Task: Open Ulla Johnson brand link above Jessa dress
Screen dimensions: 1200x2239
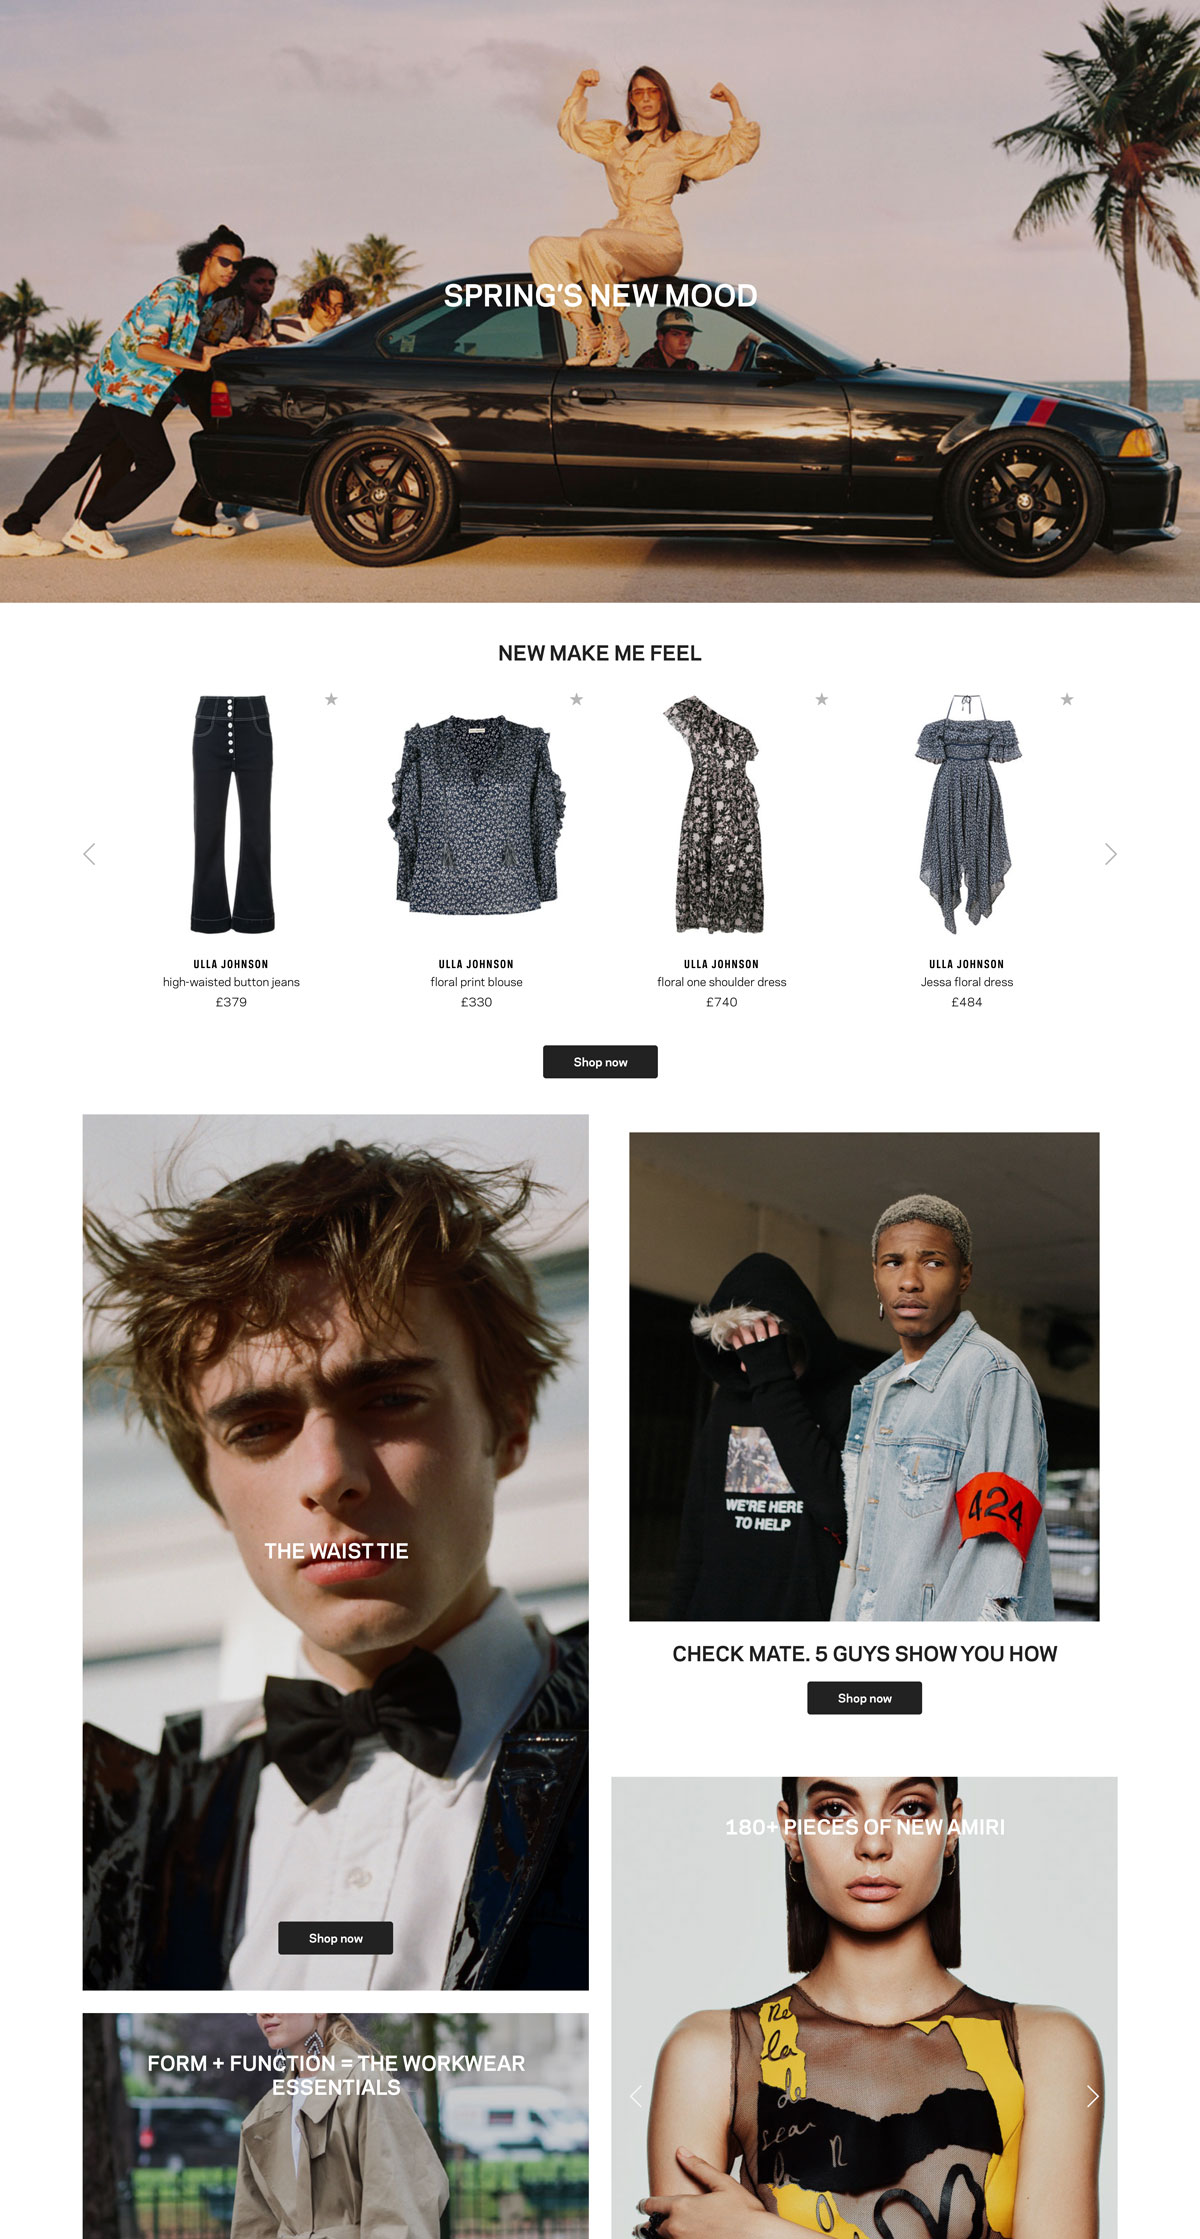Action: (966, 964)
